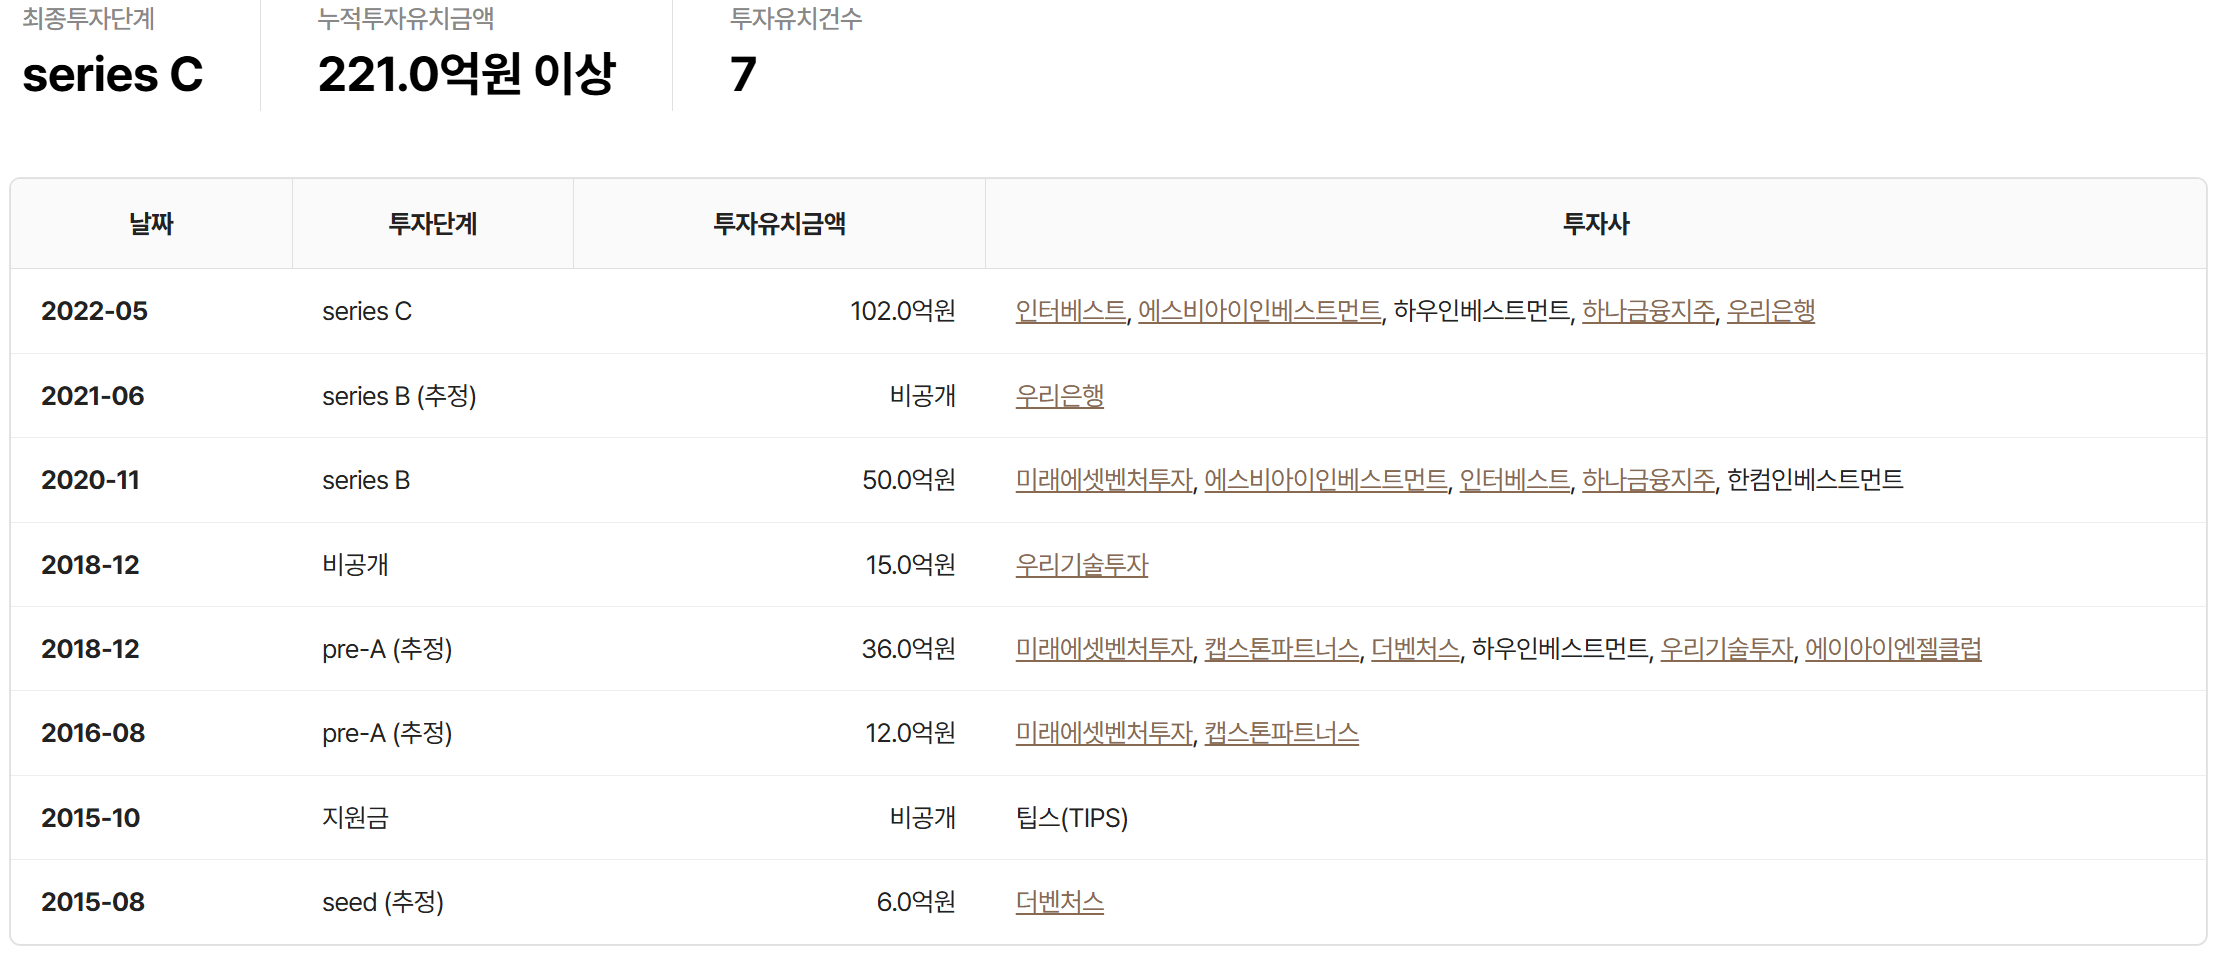Open 에스비아이인베스트먼트 in the 2020-11 series B row
This screenshot has width=2213, height=958.
[x=1325, y=480]
